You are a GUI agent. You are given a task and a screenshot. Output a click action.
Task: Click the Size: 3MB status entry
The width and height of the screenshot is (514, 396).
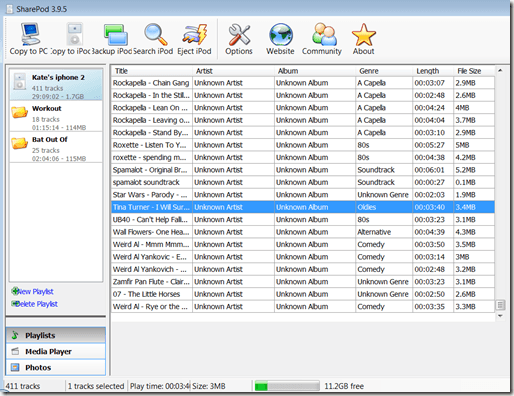point(209,386)
